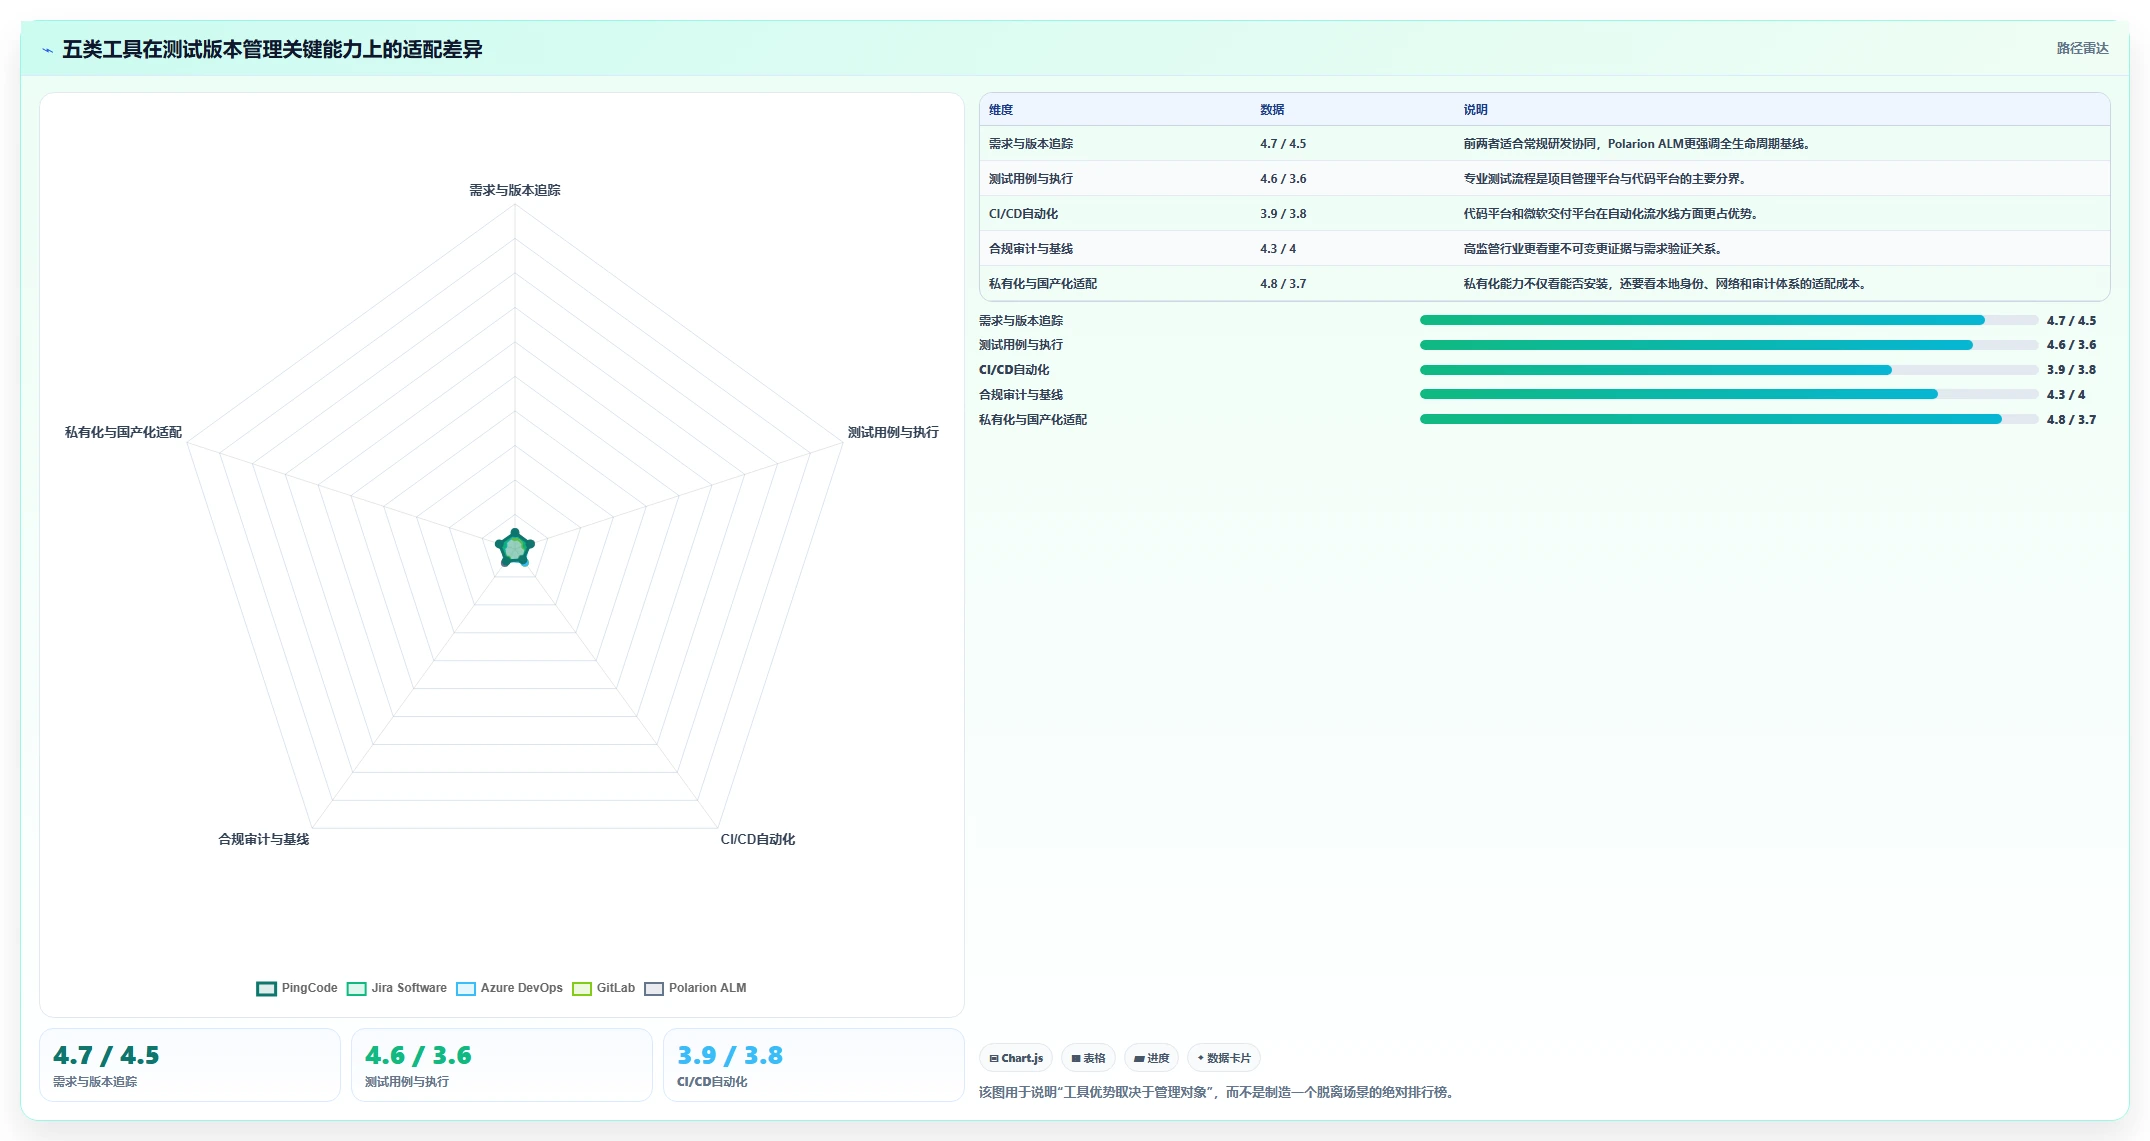Click the 4.8 / 3.7 table value
Image resolution: width=2150 pixels, height=1141 pixels.
pyautogui.click(x=1283, y=284)
